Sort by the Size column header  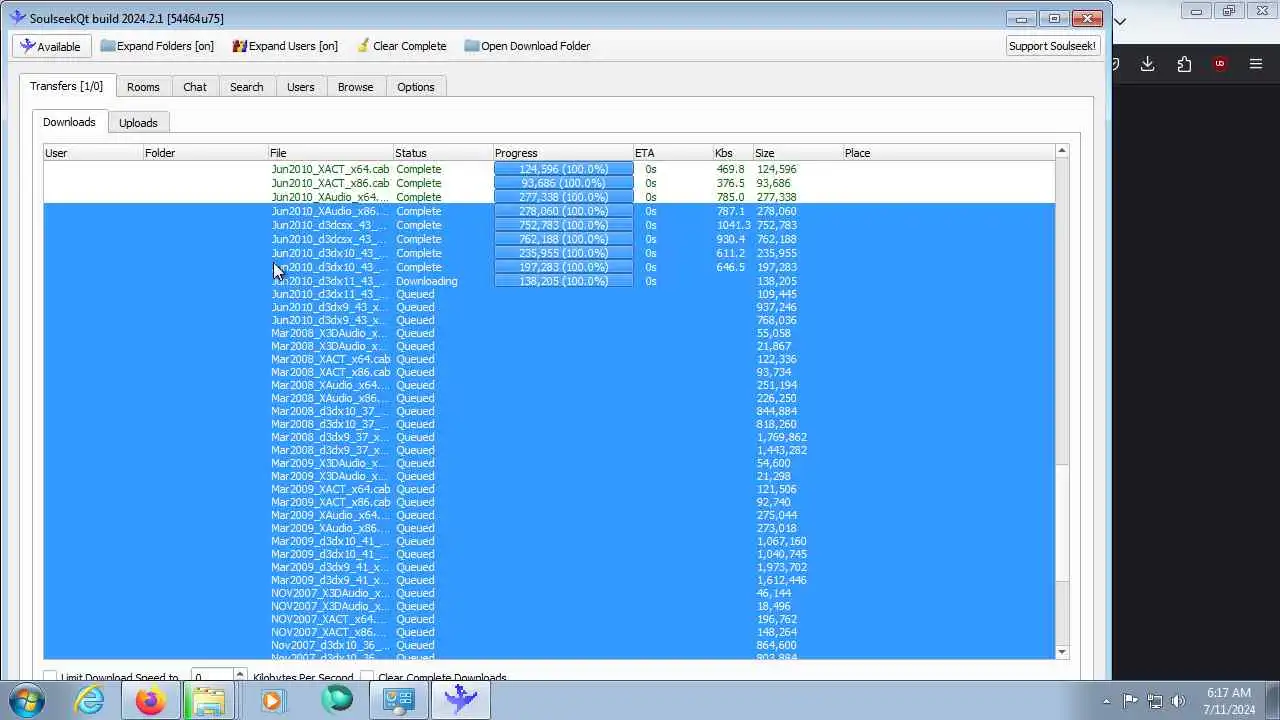click(x=798, y=153)
